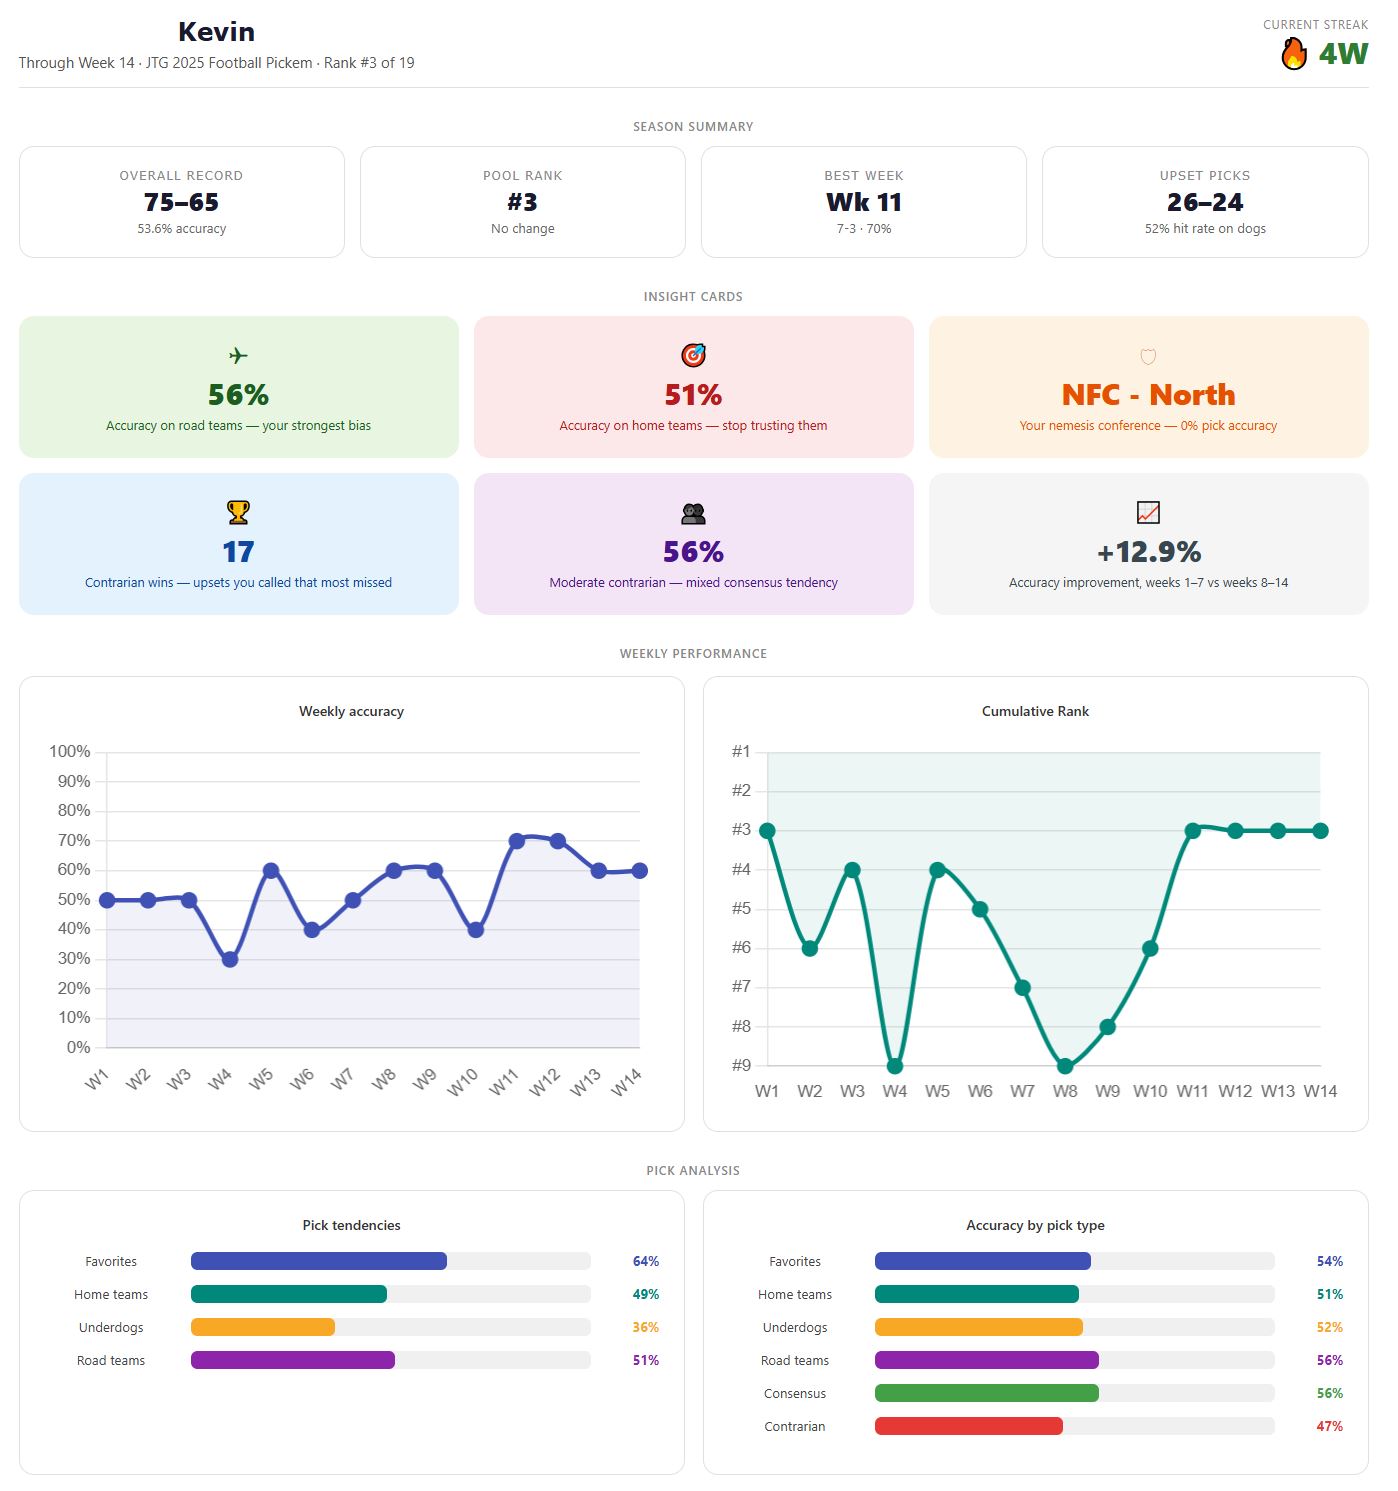Screen dimensions: 1398x1491
Task: Click the trophy icon on the contrarian wins card
Action: [238, 512]
